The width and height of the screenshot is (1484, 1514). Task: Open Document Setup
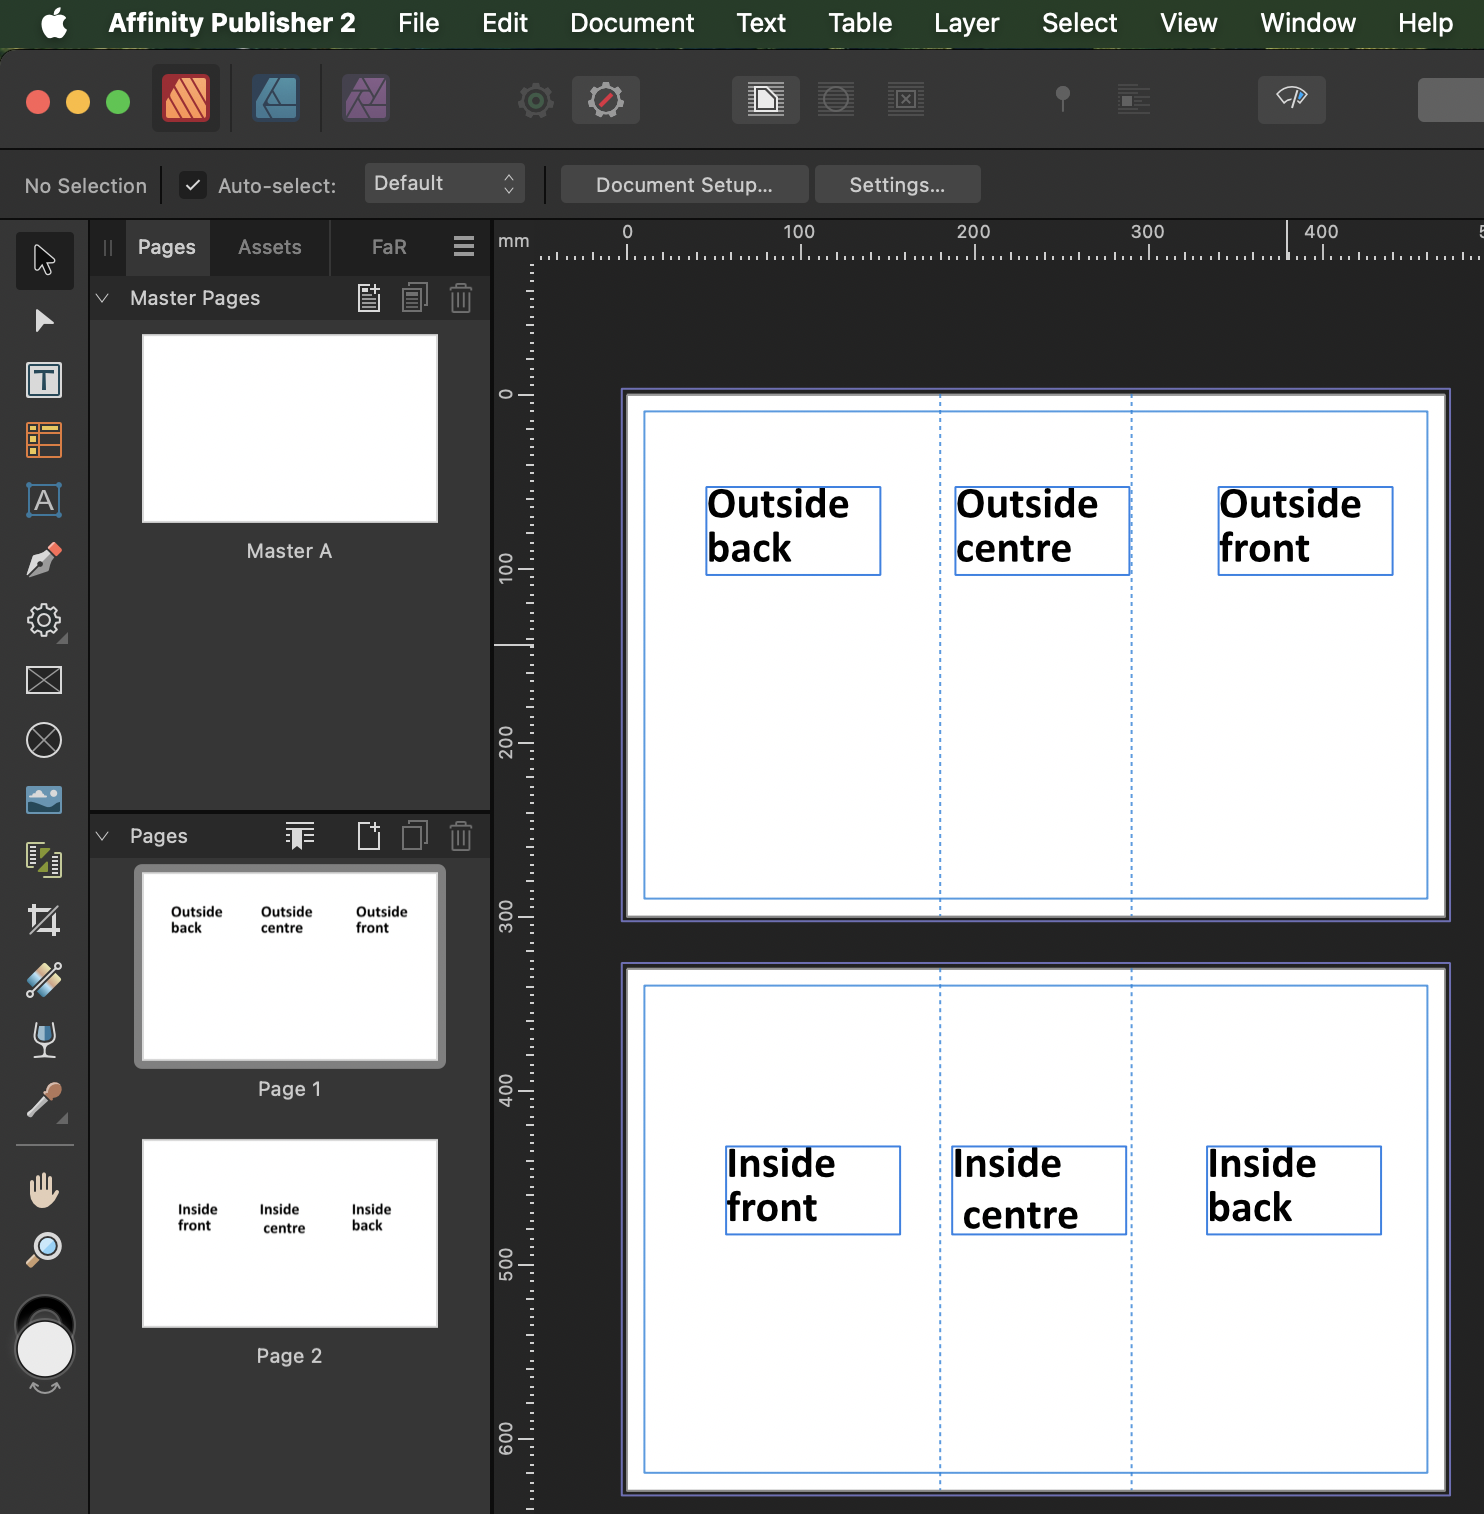[x=684, y=184]
